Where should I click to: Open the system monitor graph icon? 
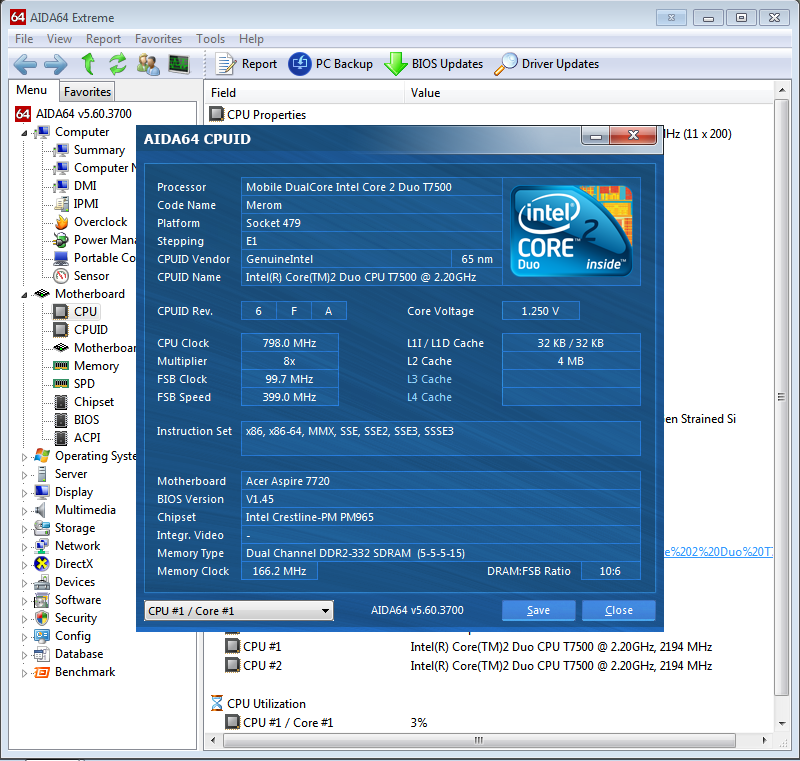[179, 64]
